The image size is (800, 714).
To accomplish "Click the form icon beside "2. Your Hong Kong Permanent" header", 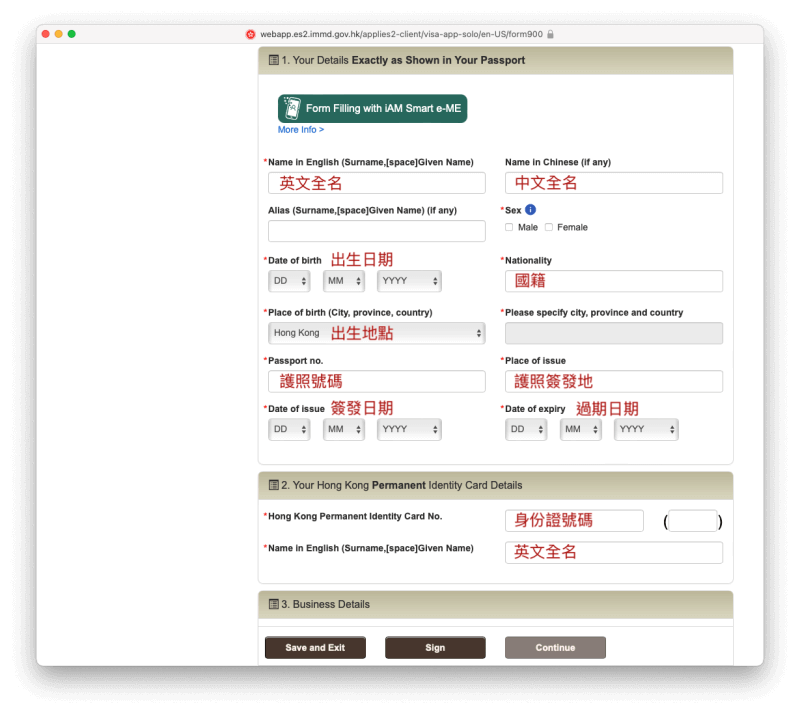I will [273, 485].
